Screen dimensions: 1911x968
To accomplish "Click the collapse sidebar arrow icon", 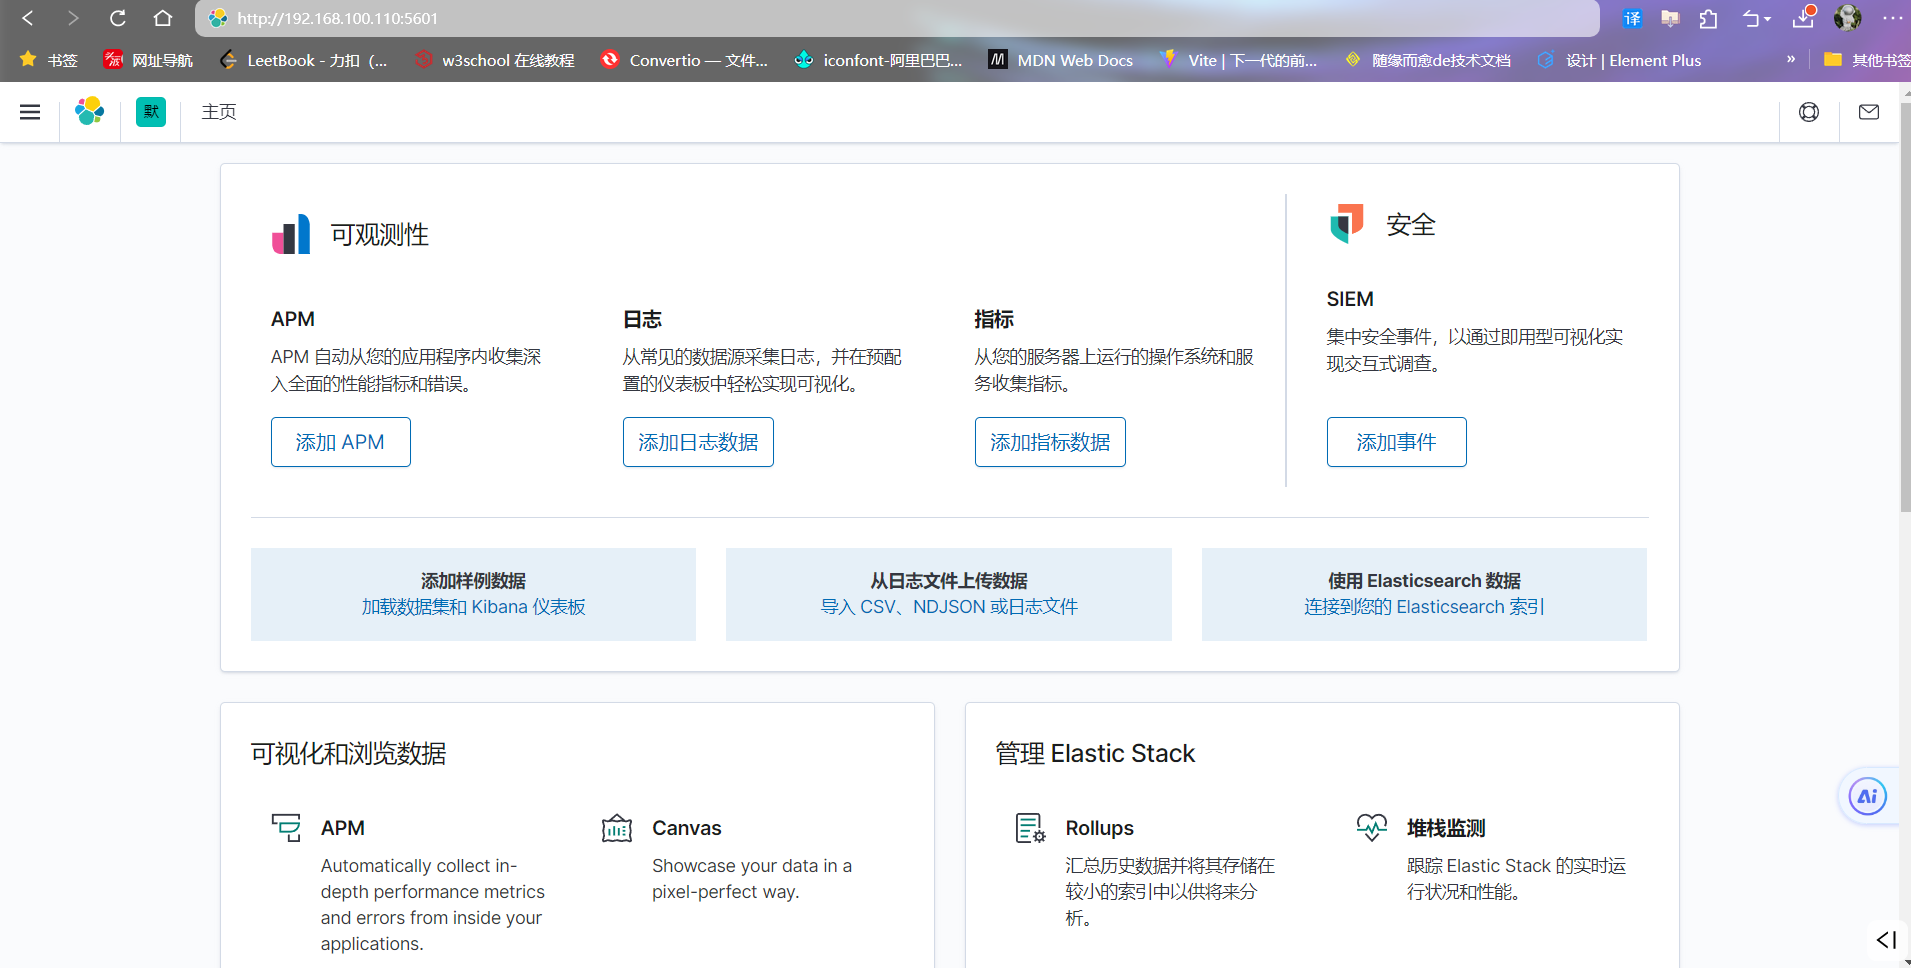I will (1886, 940).
